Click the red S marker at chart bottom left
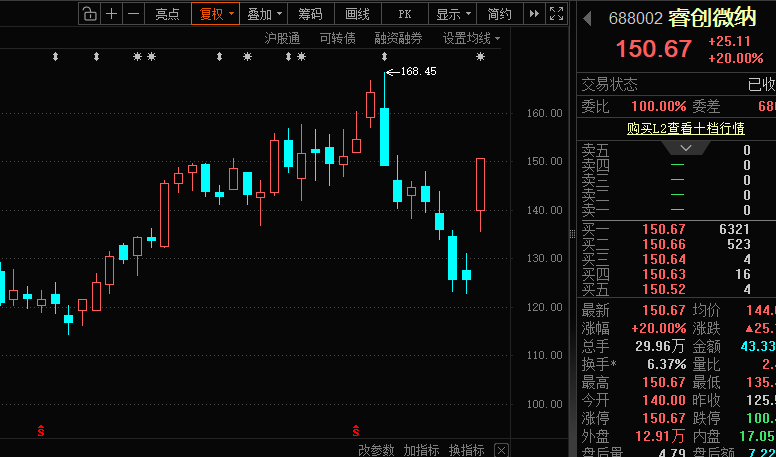The width and height of the screenshot is (776, 457). [x=41, y=431]
